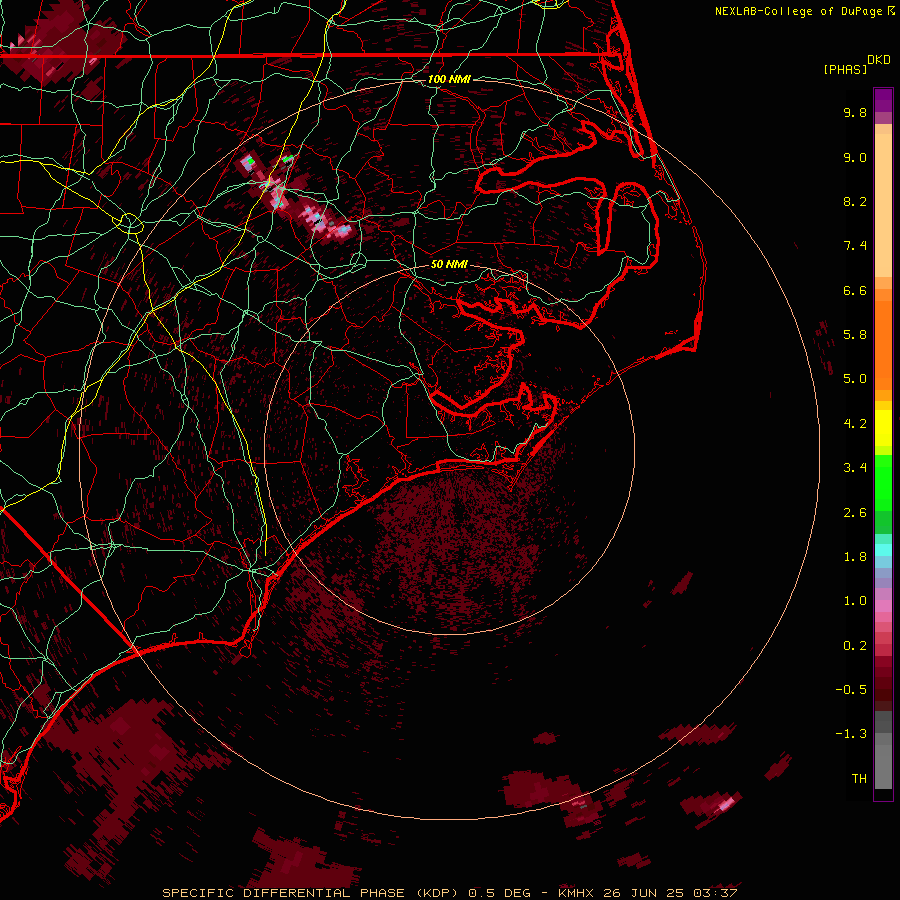
Task: Click the 50 NMI range ring label
Action: click(x=449, y=264)
